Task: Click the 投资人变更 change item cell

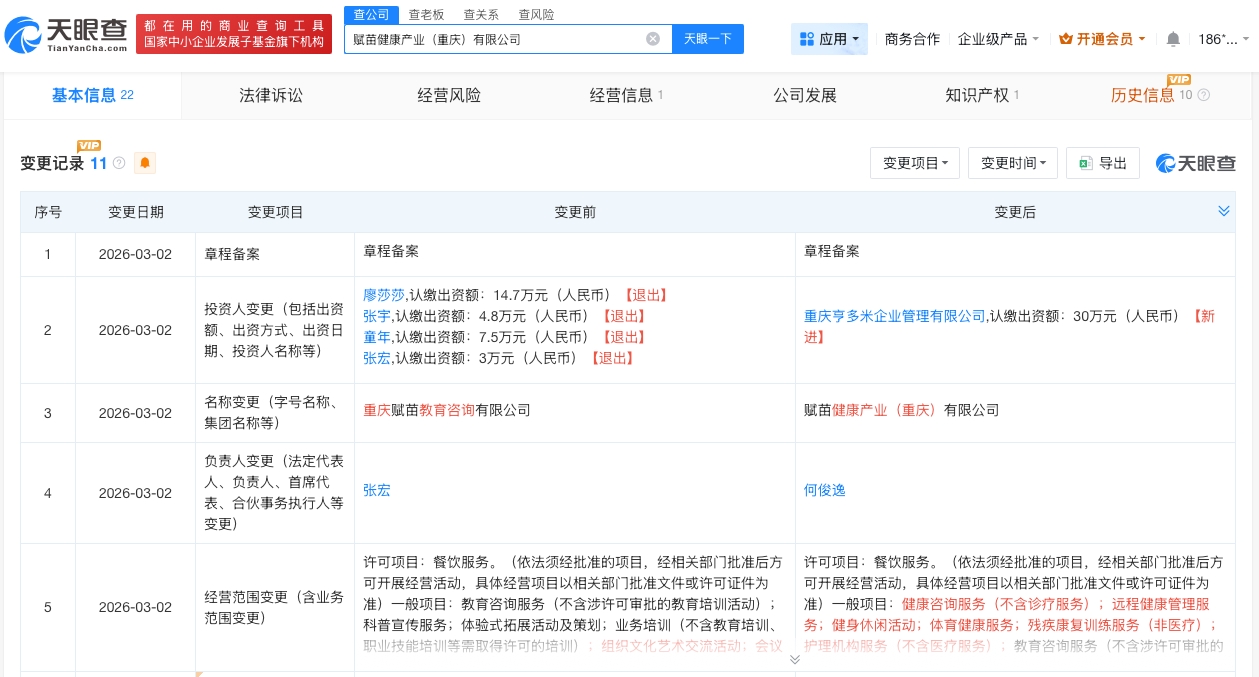Action: point(275,330)
